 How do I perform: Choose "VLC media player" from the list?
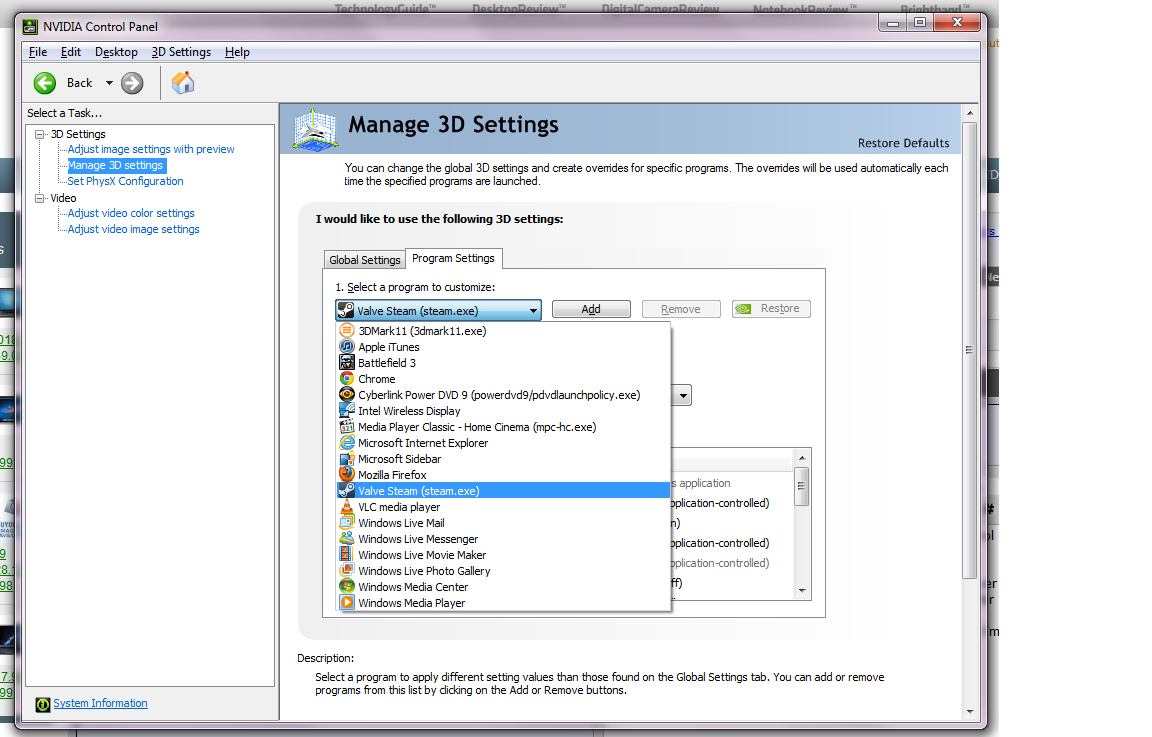(x=504, y=507)
